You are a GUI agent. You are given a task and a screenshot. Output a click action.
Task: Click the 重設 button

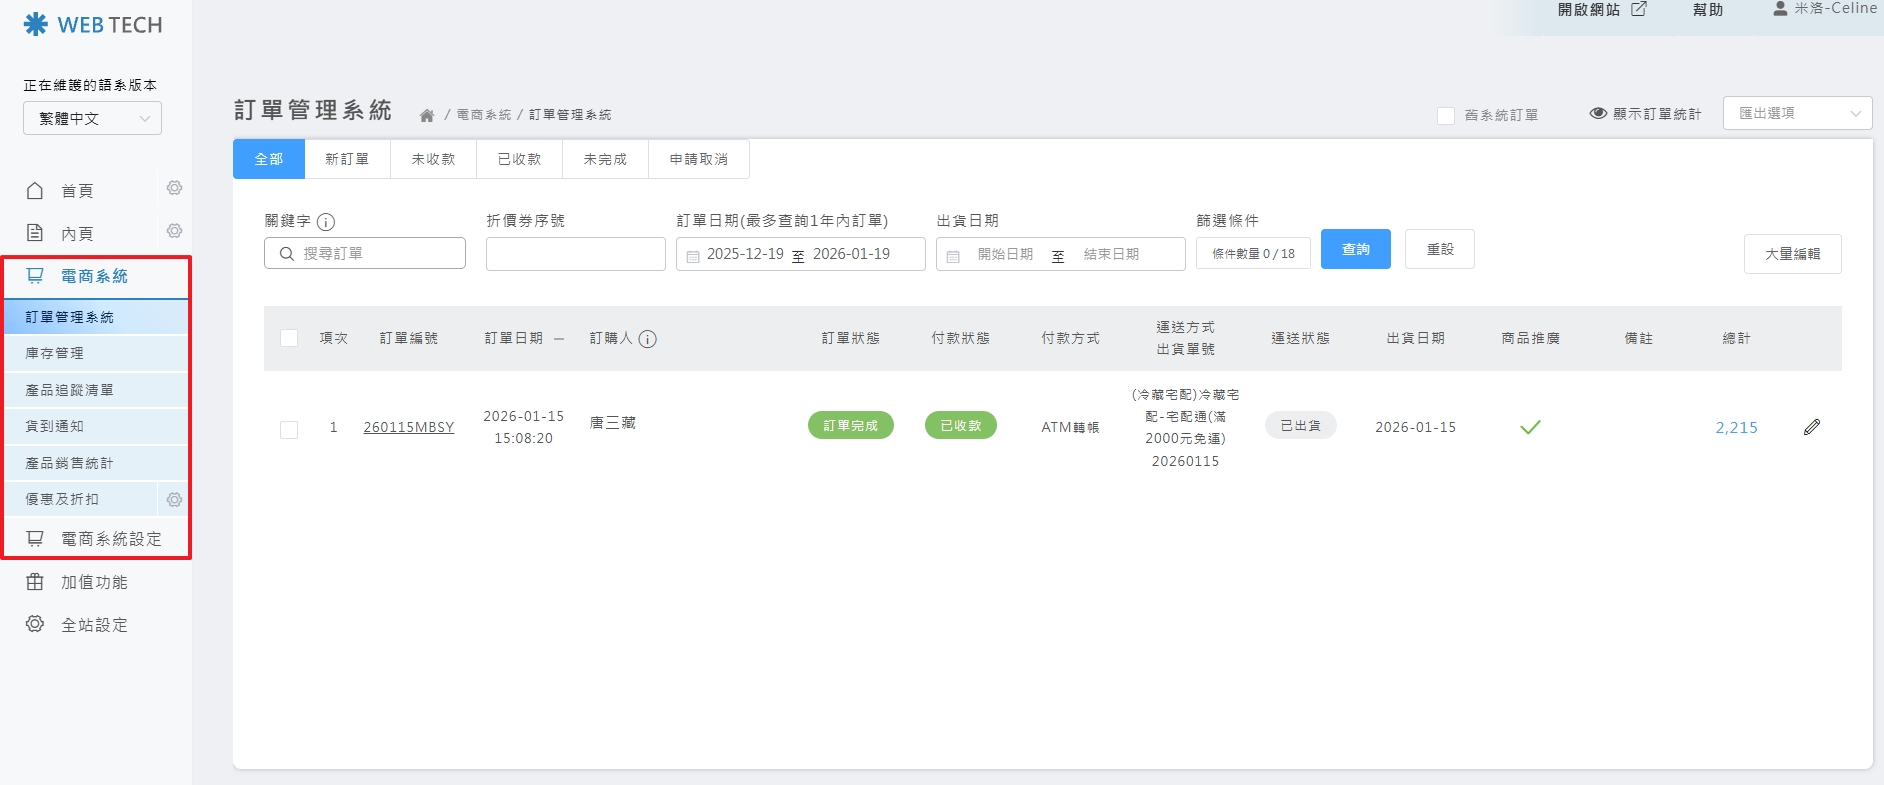pos(1440,249)
